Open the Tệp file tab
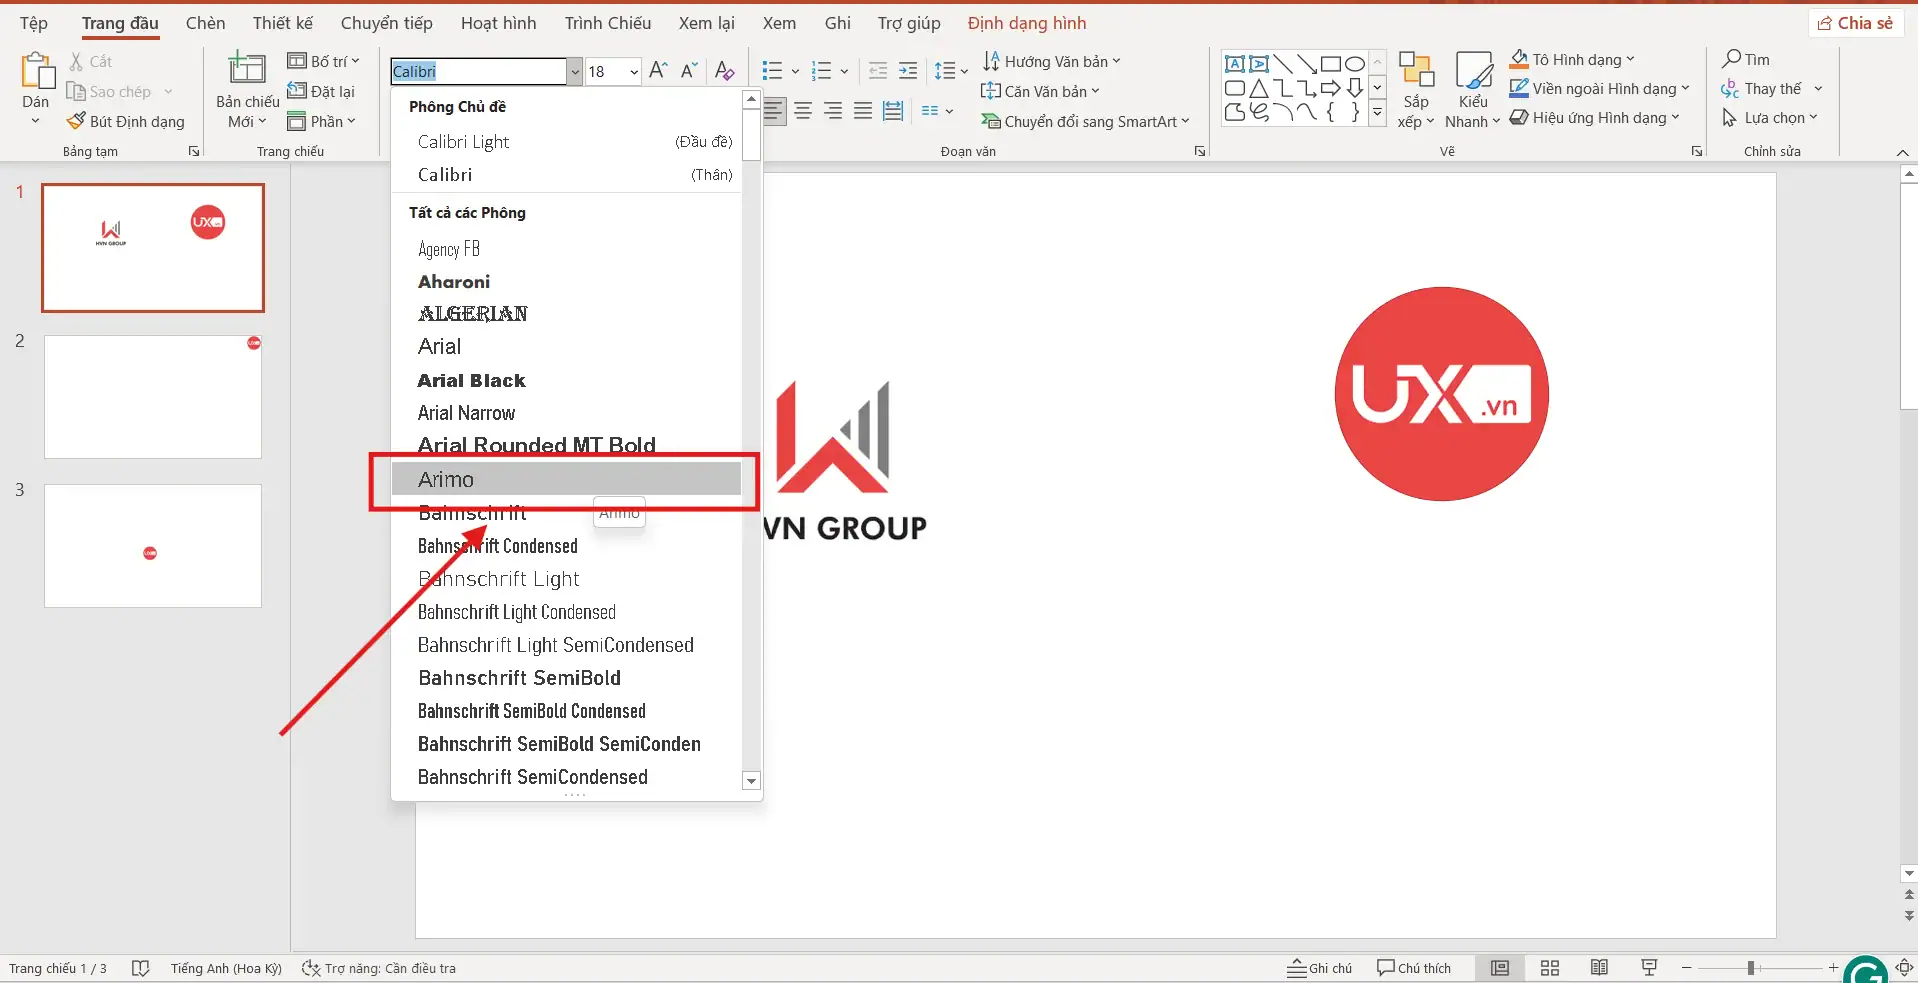Screen dimensions: 1918x983 click(34, 23)
